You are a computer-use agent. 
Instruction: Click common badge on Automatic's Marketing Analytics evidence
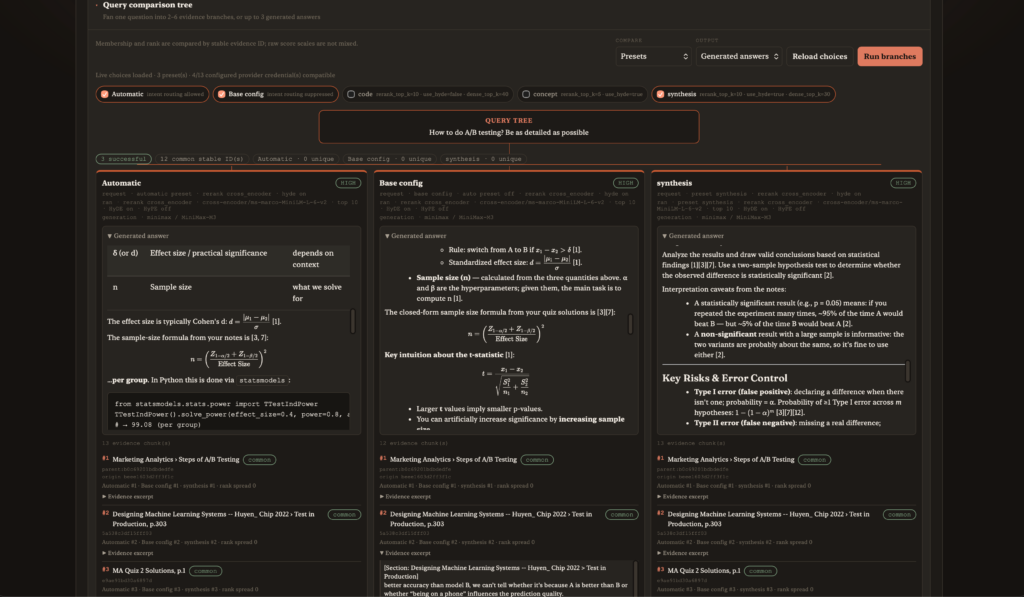pos(259,460)
